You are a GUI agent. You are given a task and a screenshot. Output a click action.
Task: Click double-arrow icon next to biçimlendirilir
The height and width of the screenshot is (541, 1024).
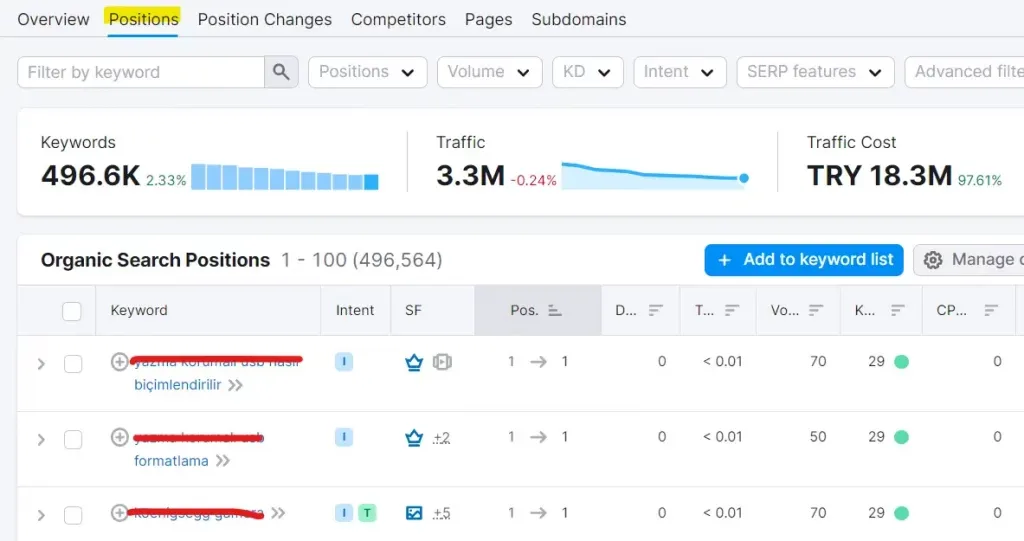pos(235,385)
